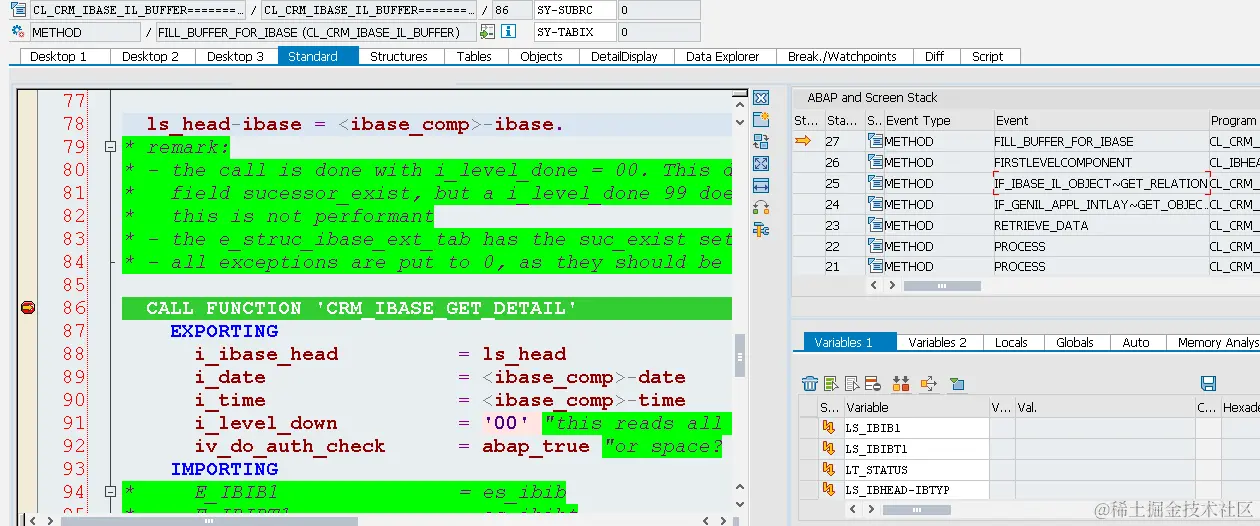
Task: Click the LS_IBIB1 variable name cell
Action: pos(915,428)
